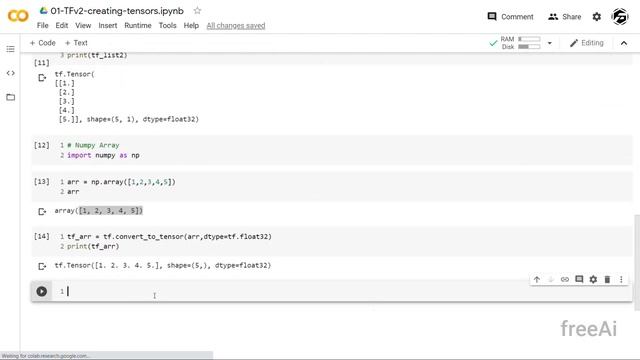This screenshot has width=640, height=360.
Task: Open the File menu
Action: [42, 25]
